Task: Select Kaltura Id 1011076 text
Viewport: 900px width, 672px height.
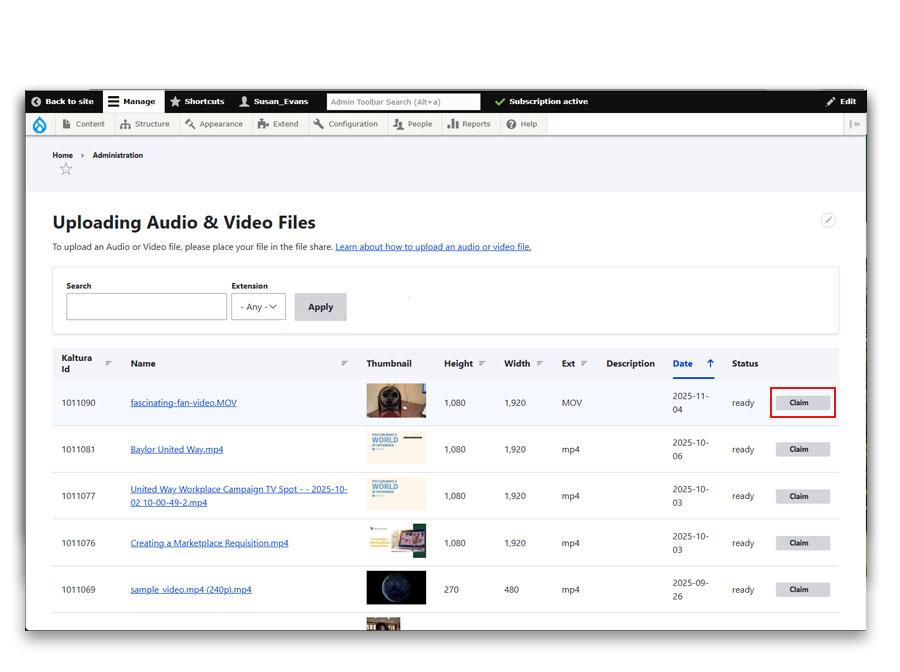Action: click(79, 543)
